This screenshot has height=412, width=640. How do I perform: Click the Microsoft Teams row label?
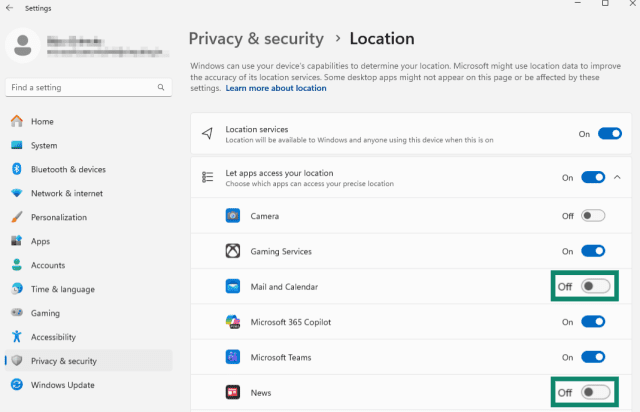[x=281, y=357]
